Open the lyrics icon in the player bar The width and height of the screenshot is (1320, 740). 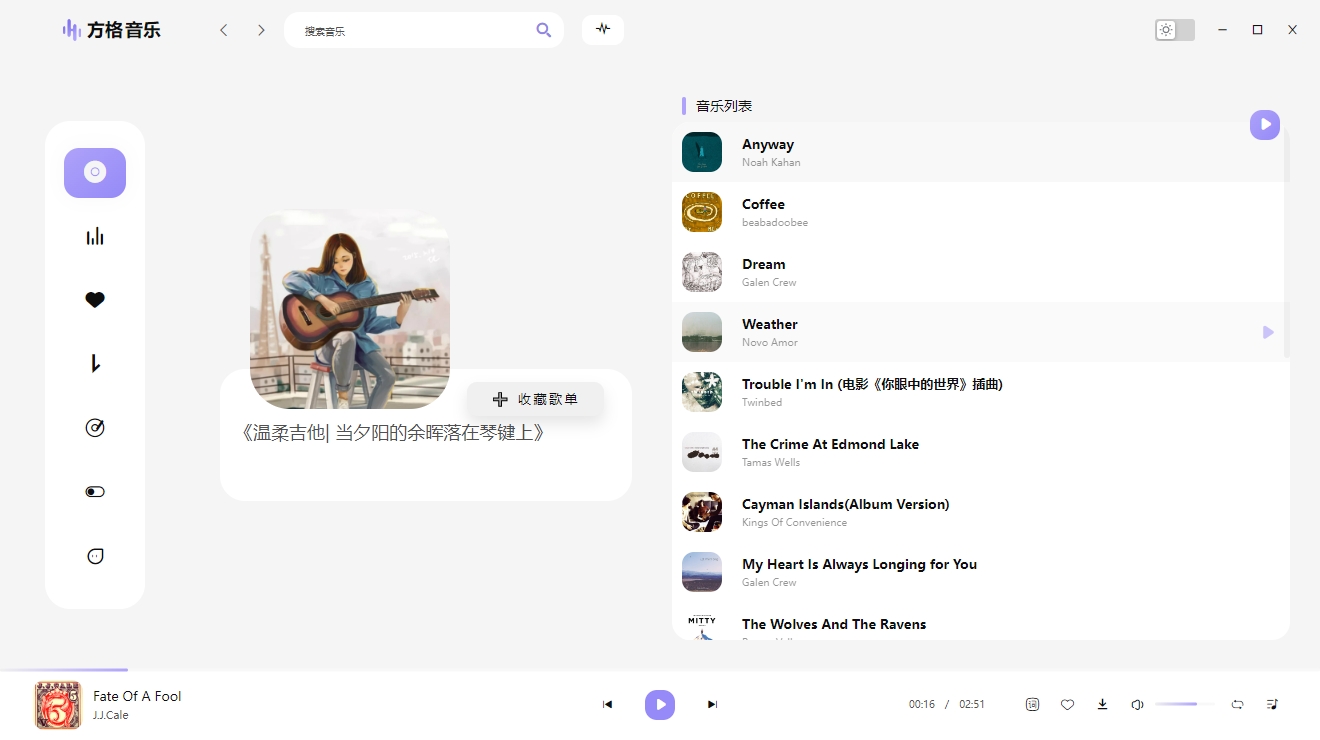point(1032,704)
